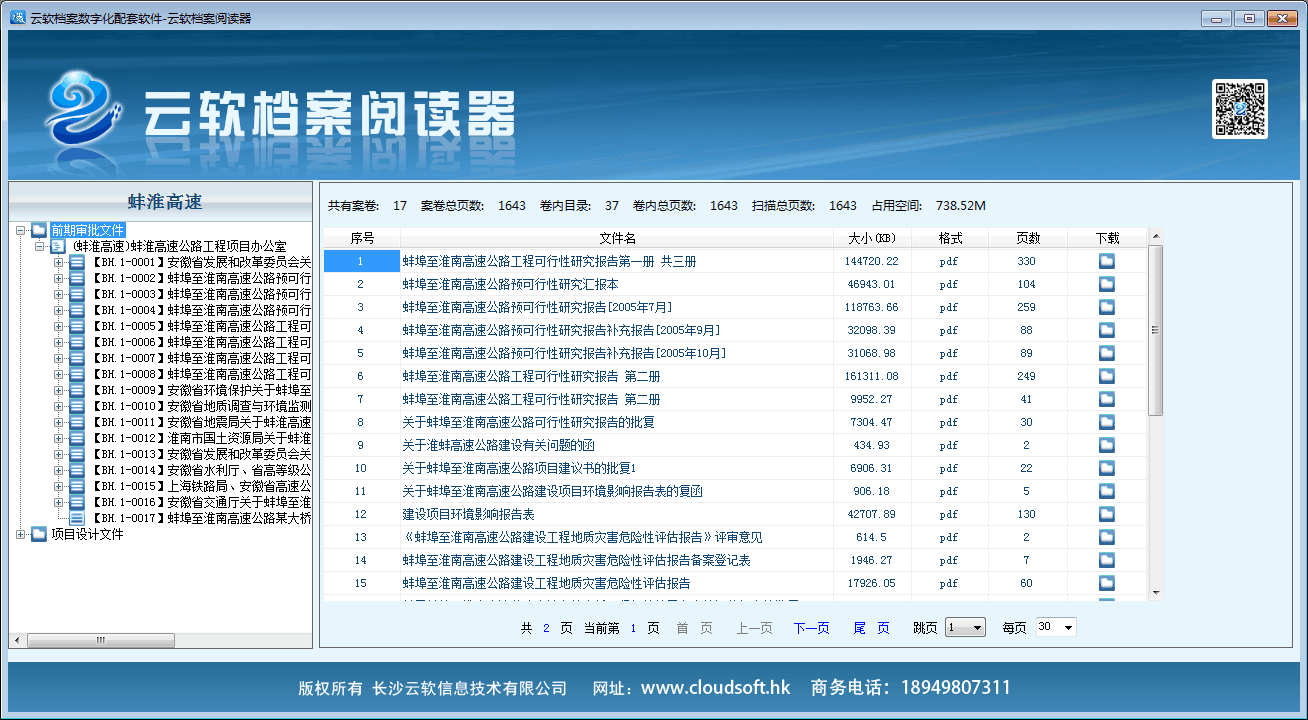The height and width of the screenshot is (720, 1308).
Task: Select tree item BH.1-0012 淮南市国土资源局
Action: coord(201,438)
